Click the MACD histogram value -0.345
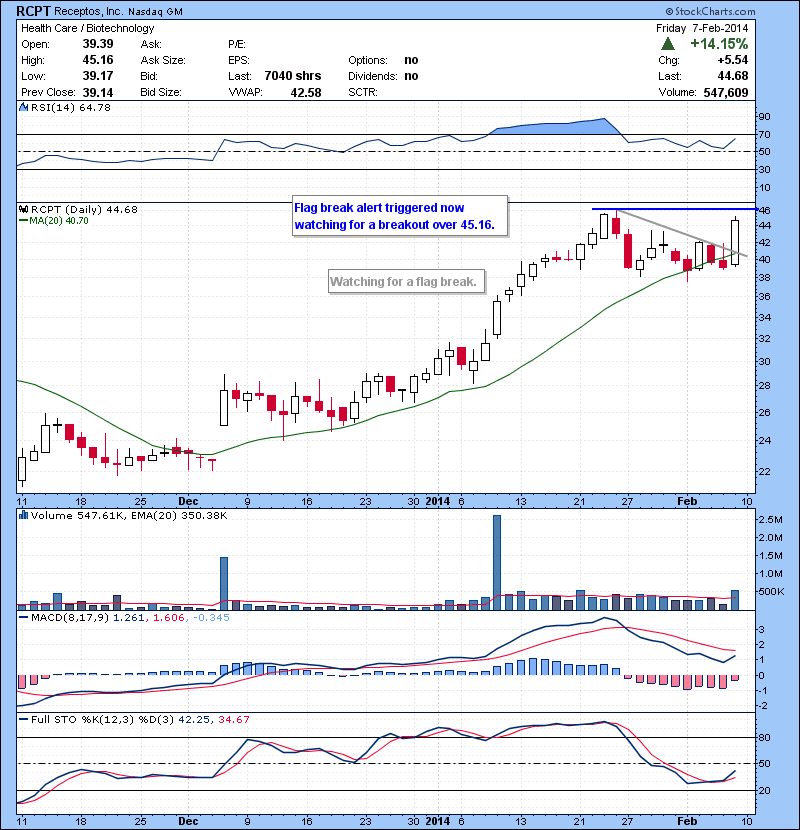Viewport: 800px width, 830px height. (211, 617)
